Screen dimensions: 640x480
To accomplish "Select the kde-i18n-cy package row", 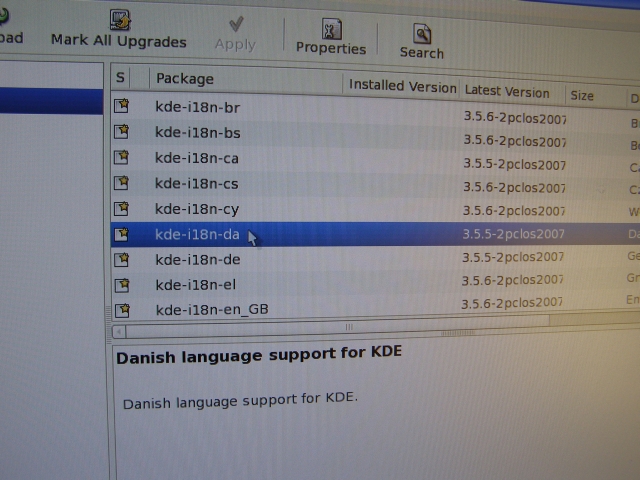I will (376, 210).
